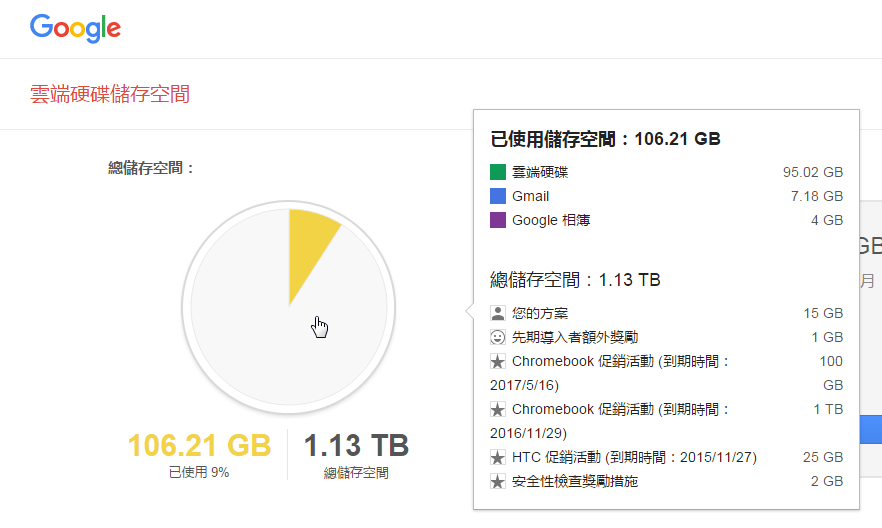Click the 1 GB bonus value
Screen dimensions: 882x528
pyautogui.click(x=827, y=337)
